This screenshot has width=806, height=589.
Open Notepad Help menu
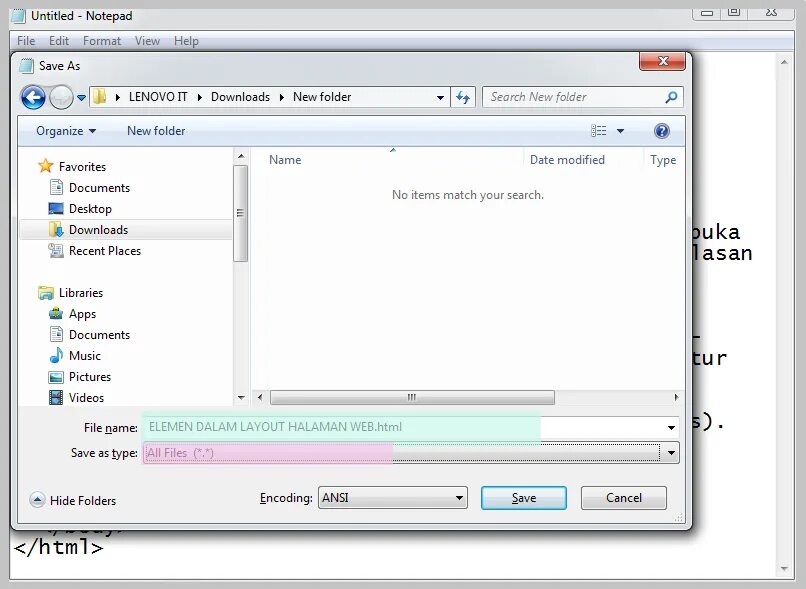click(x=186, y=41)
